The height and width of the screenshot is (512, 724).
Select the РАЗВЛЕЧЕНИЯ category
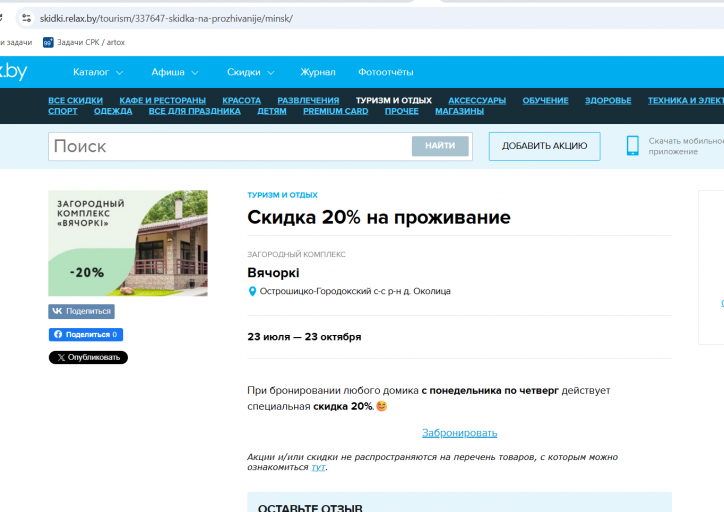click(x=308, y=101)
